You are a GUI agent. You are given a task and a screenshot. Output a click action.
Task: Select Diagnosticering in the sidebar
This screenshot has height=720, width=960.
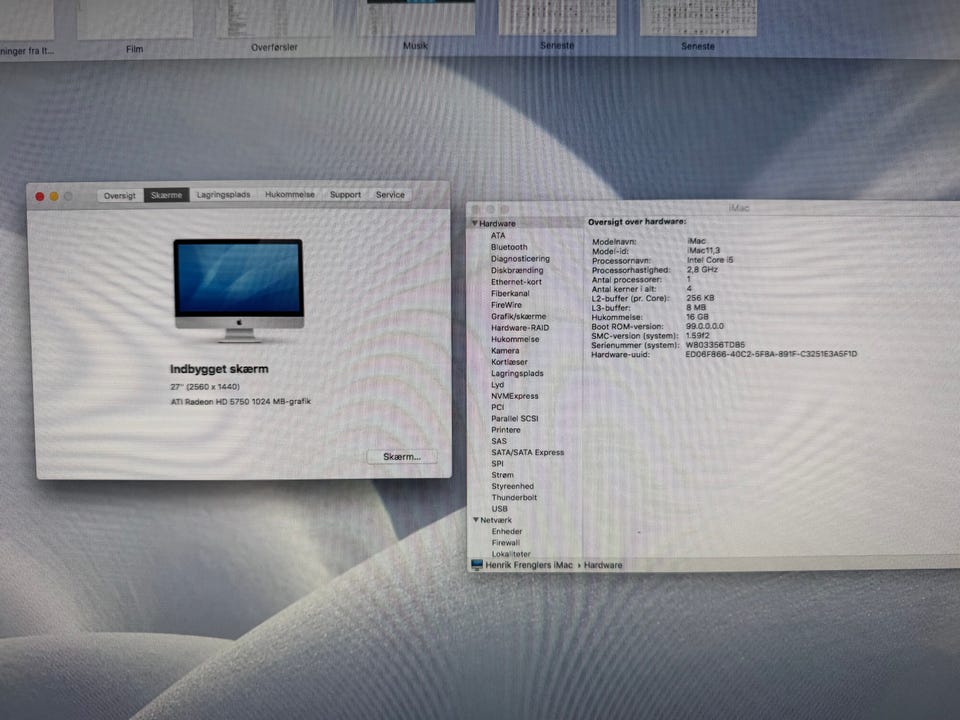pos(520,259)
